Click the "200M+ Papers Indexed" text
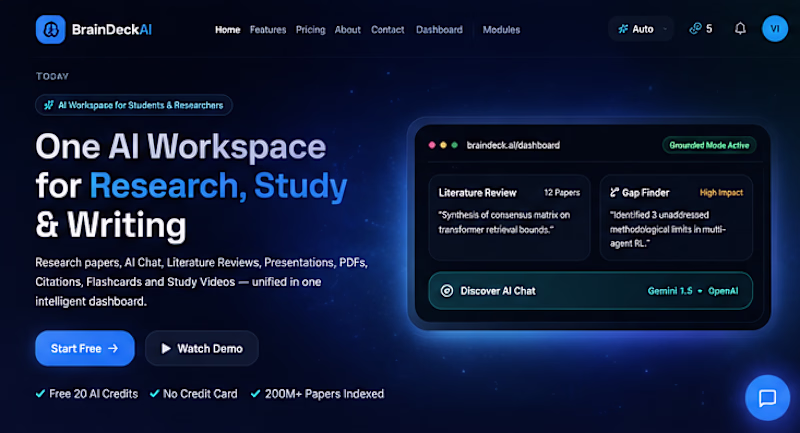Screen dimensions: 800x433 [324, 394]
